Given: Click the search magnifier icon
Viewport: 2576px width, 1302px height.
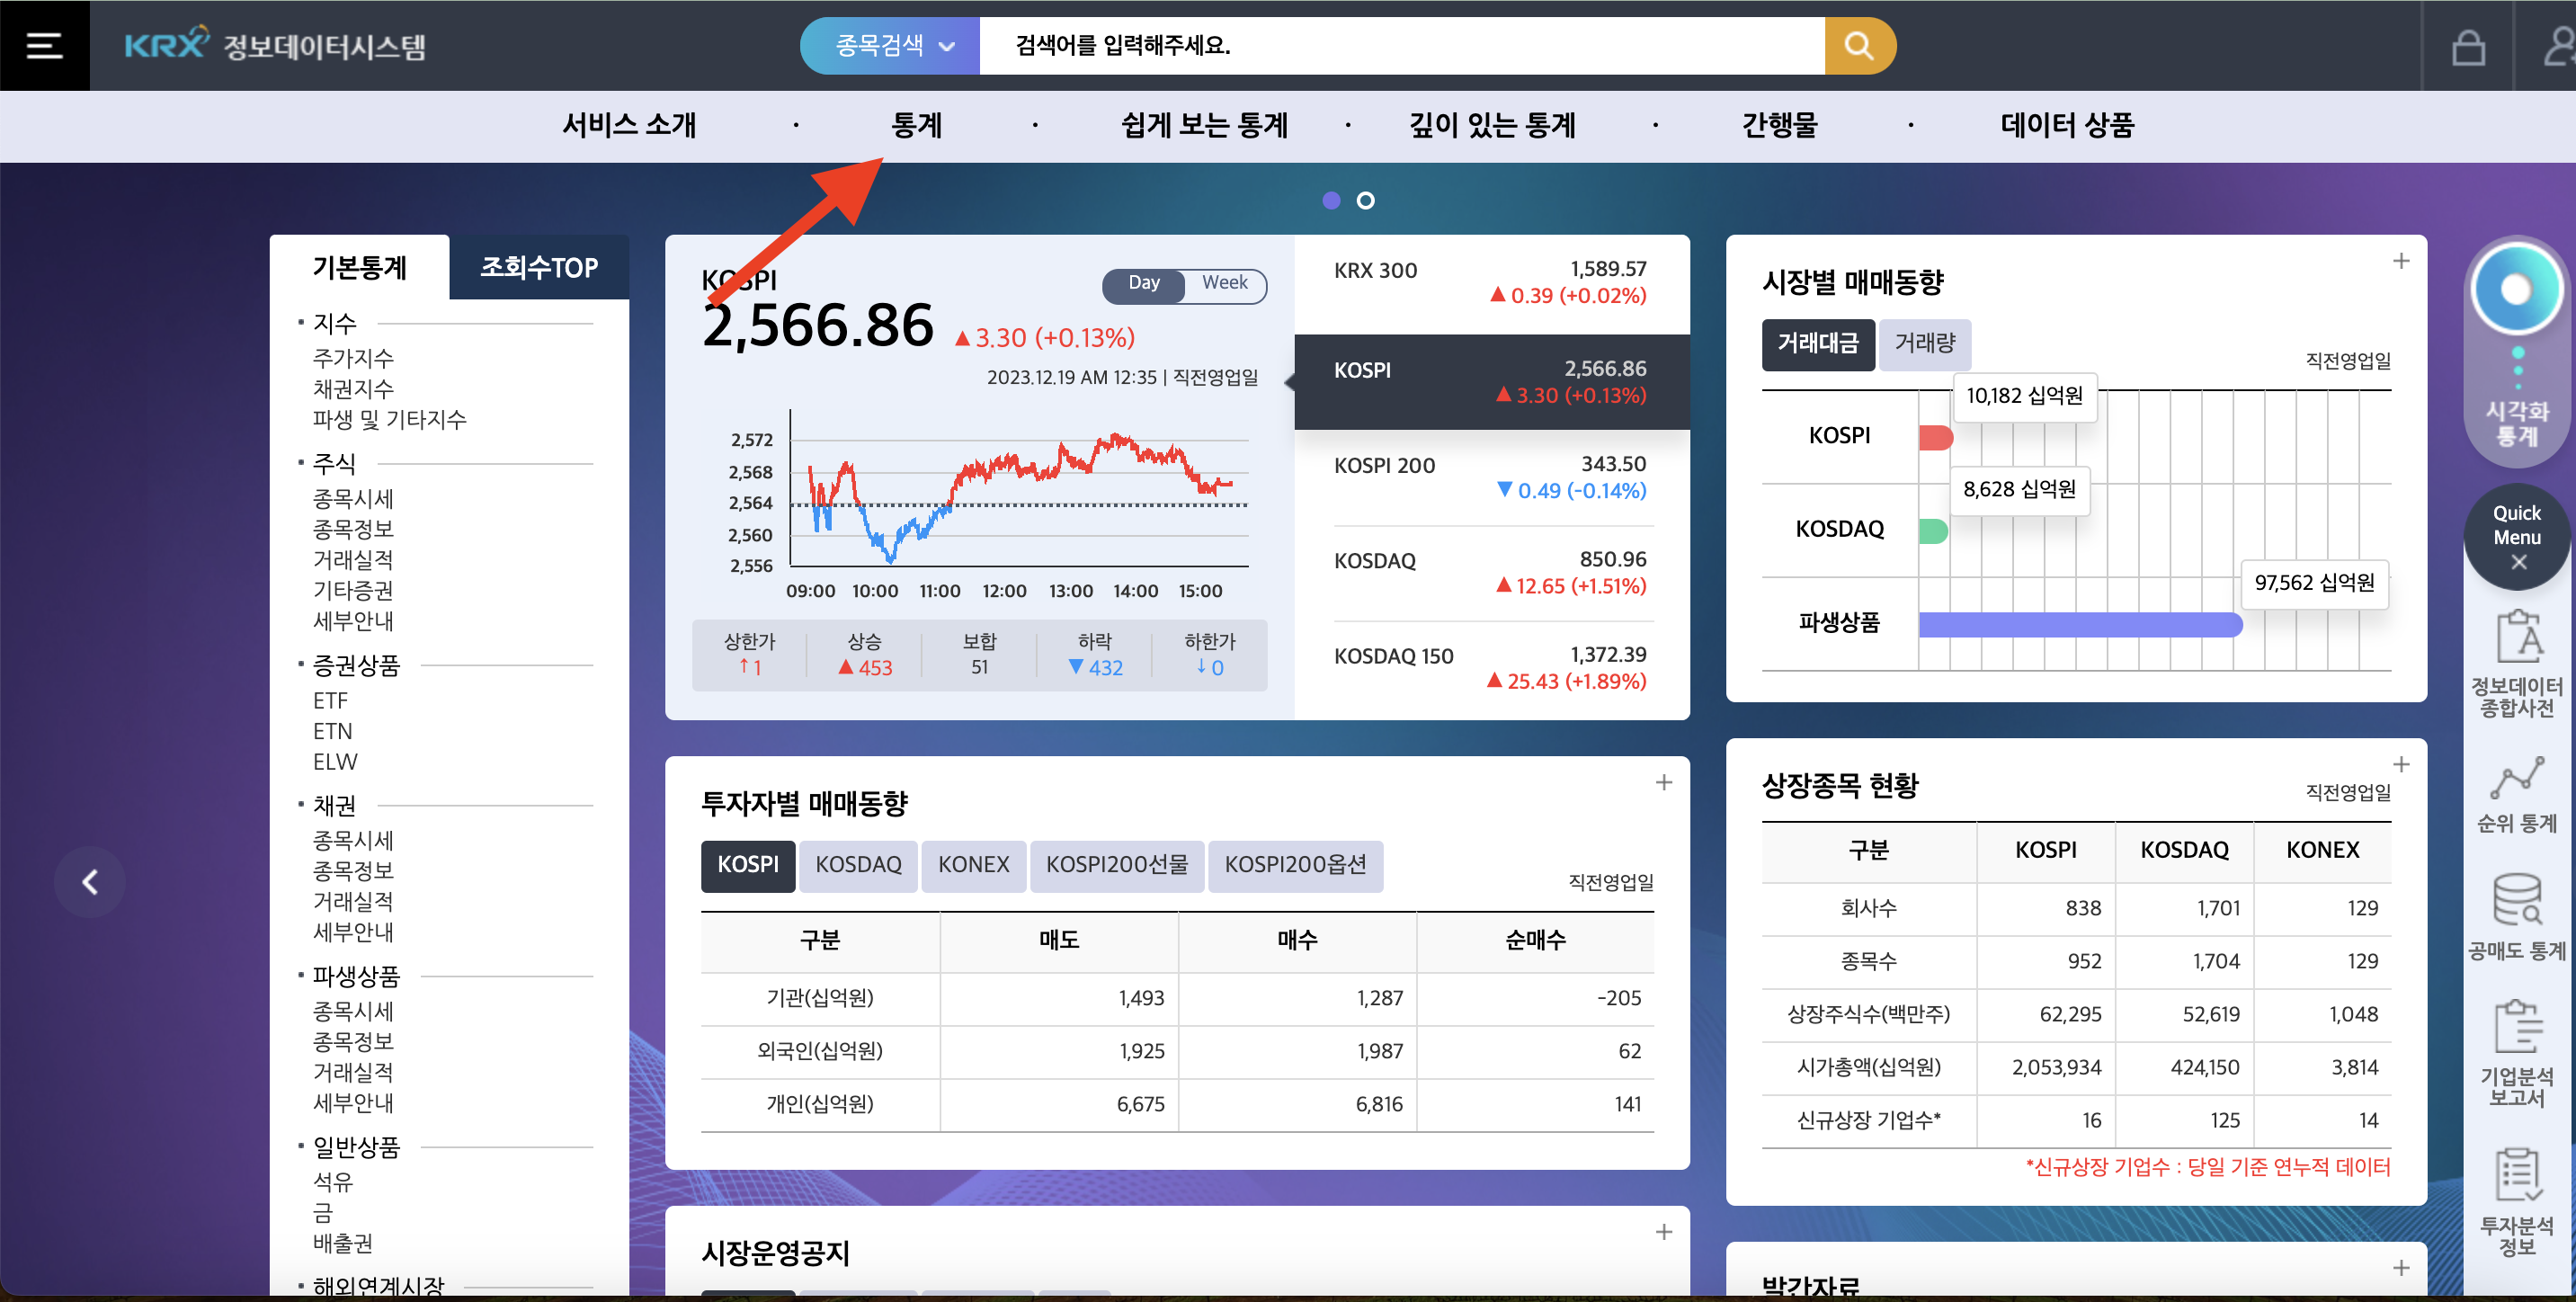Looking at the screenshot, I should click(x=1858, y=45).
